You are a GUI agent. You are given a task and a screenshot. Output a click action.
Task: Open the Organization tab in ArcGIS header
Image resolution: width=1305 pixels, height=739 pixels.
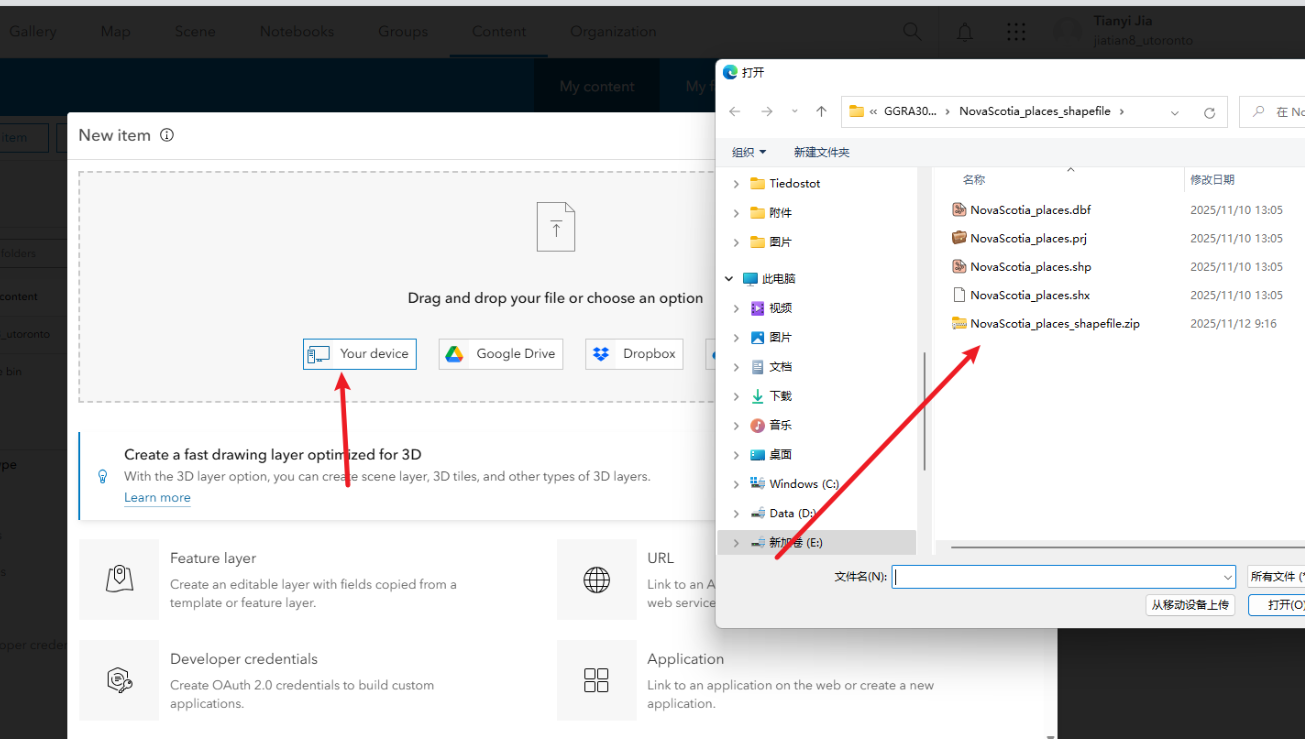pyautogui.click(x=613, y=31)
